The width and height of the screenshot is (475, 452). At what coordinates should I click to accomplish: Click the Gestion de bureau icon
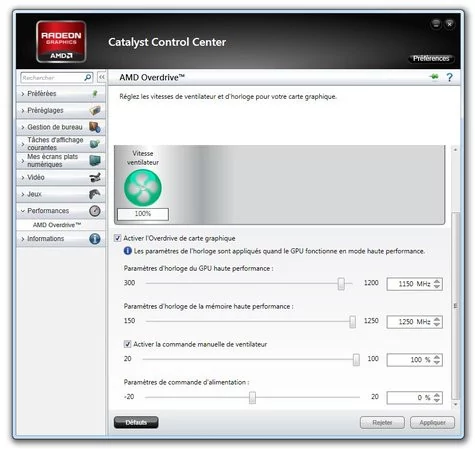pos(95,127)
